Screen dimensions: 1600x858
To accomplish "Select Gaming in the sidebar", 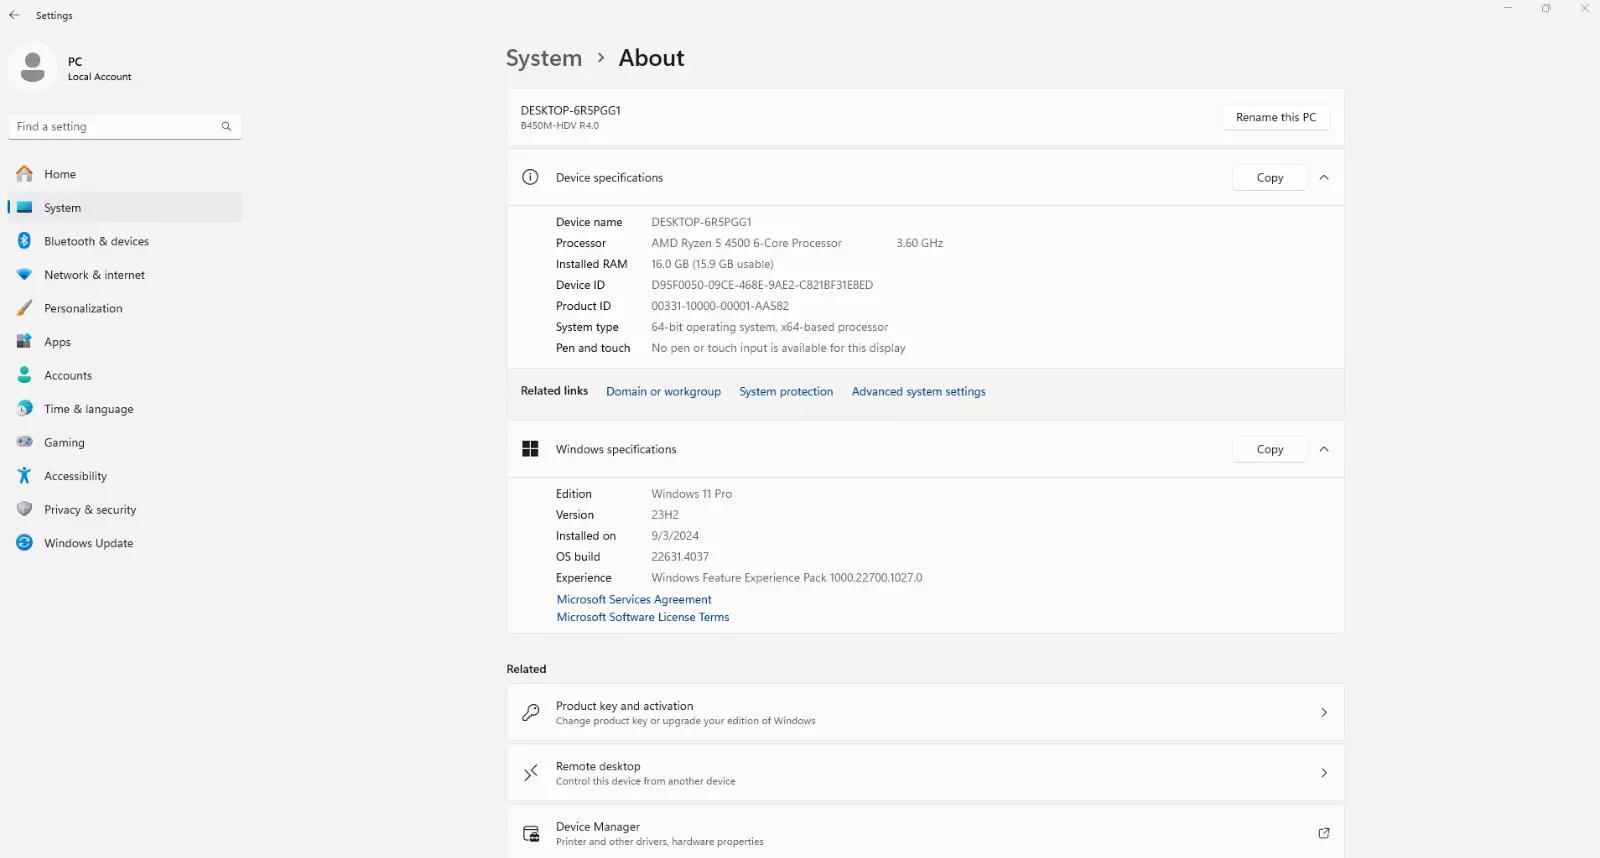I will coord(125,442).
